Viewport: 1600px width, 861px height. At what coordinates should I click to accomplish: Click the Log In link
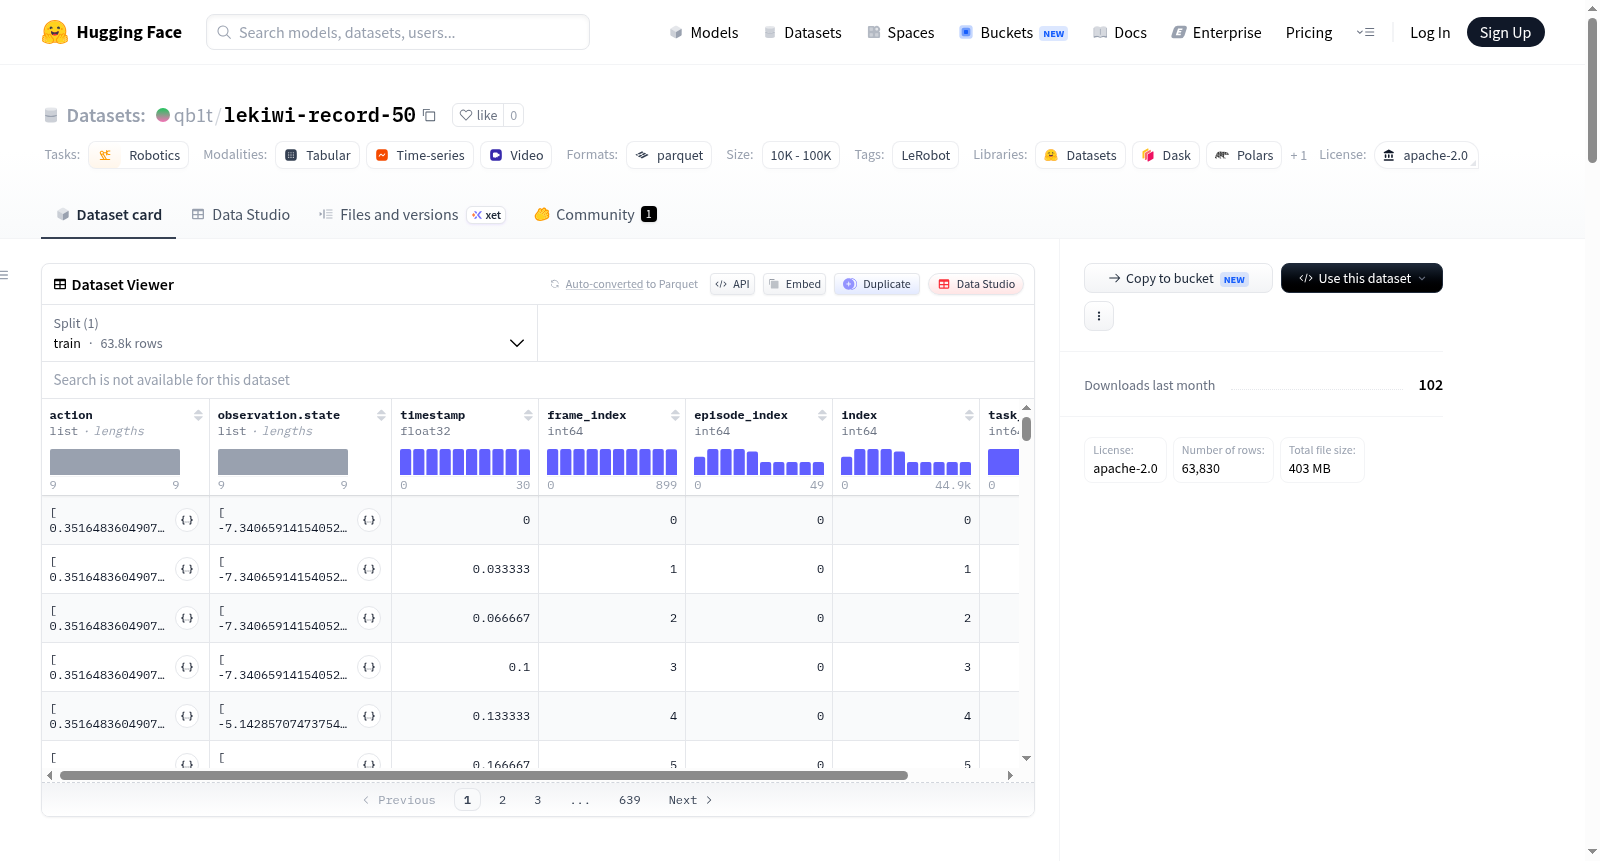pyautogui.click(x=1429, y=32)
